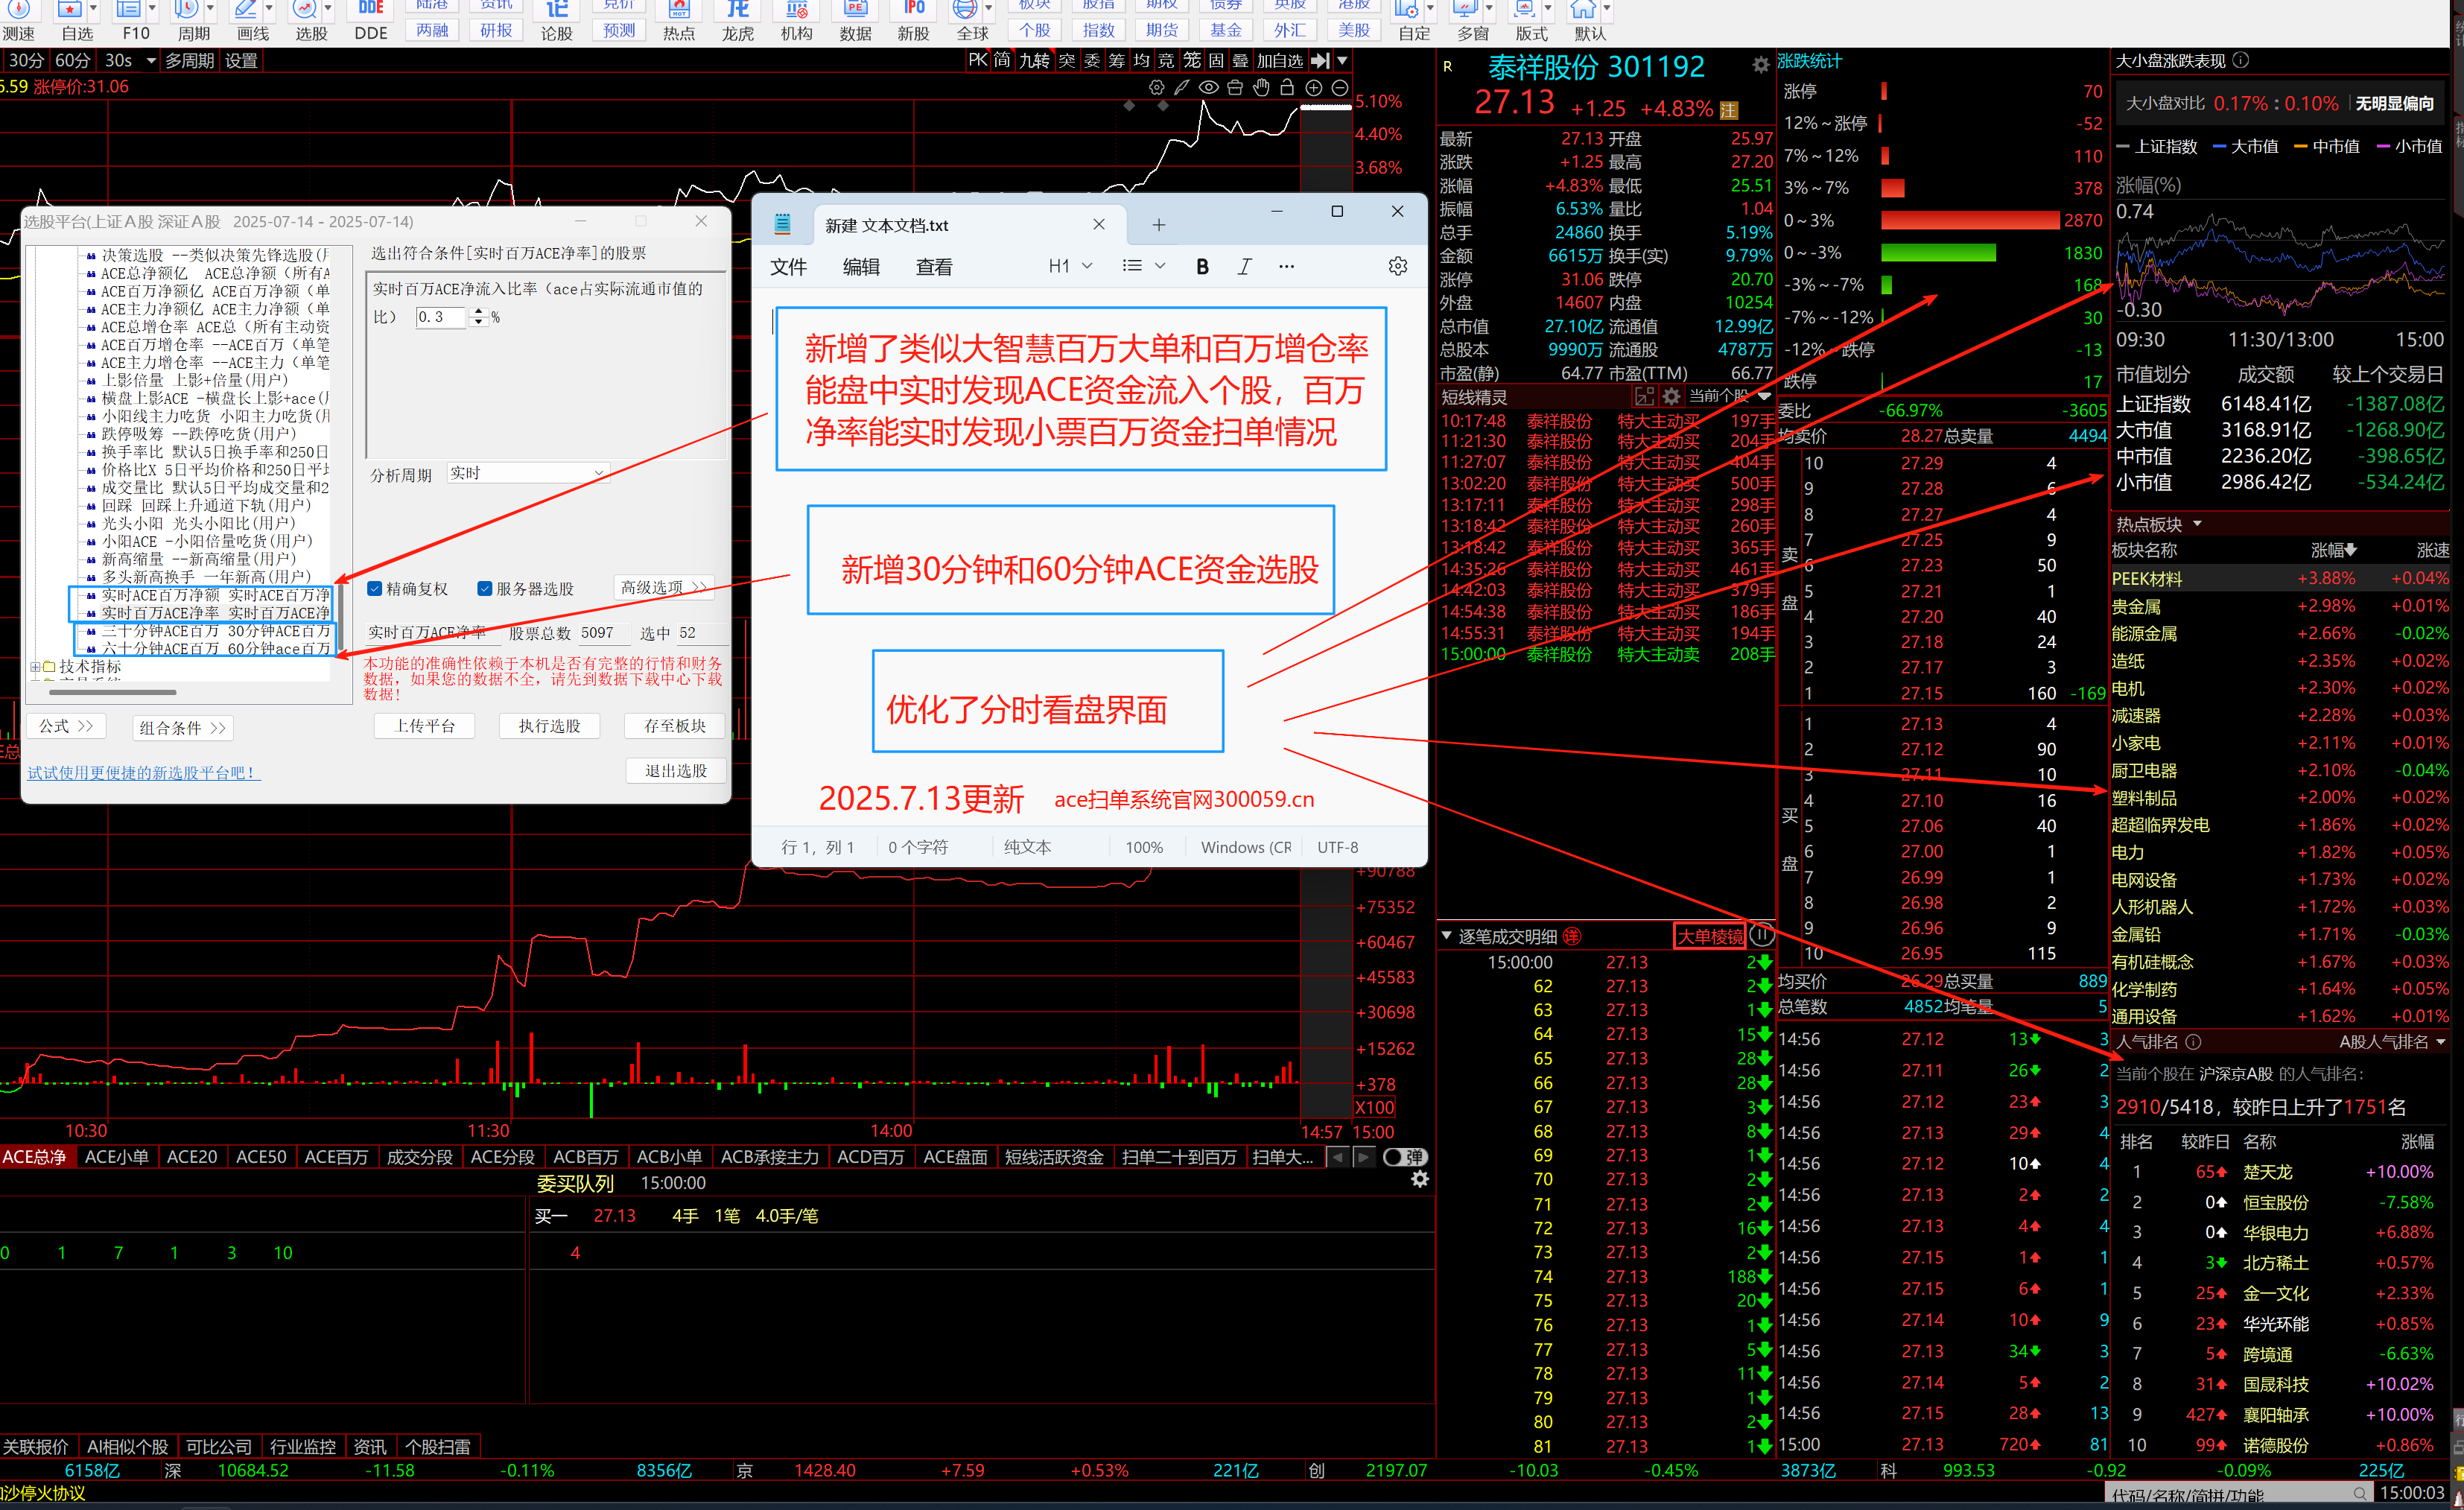Open the 热点 hot topics icon

click(x=679, y=20)
